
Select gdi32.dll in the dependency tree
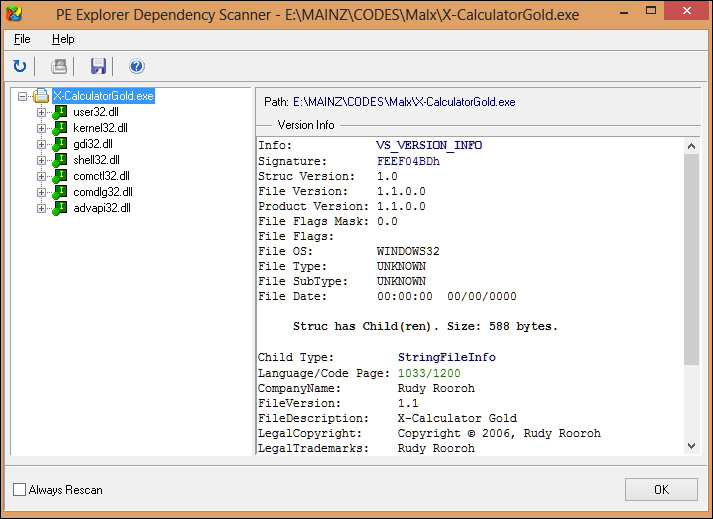93,144
